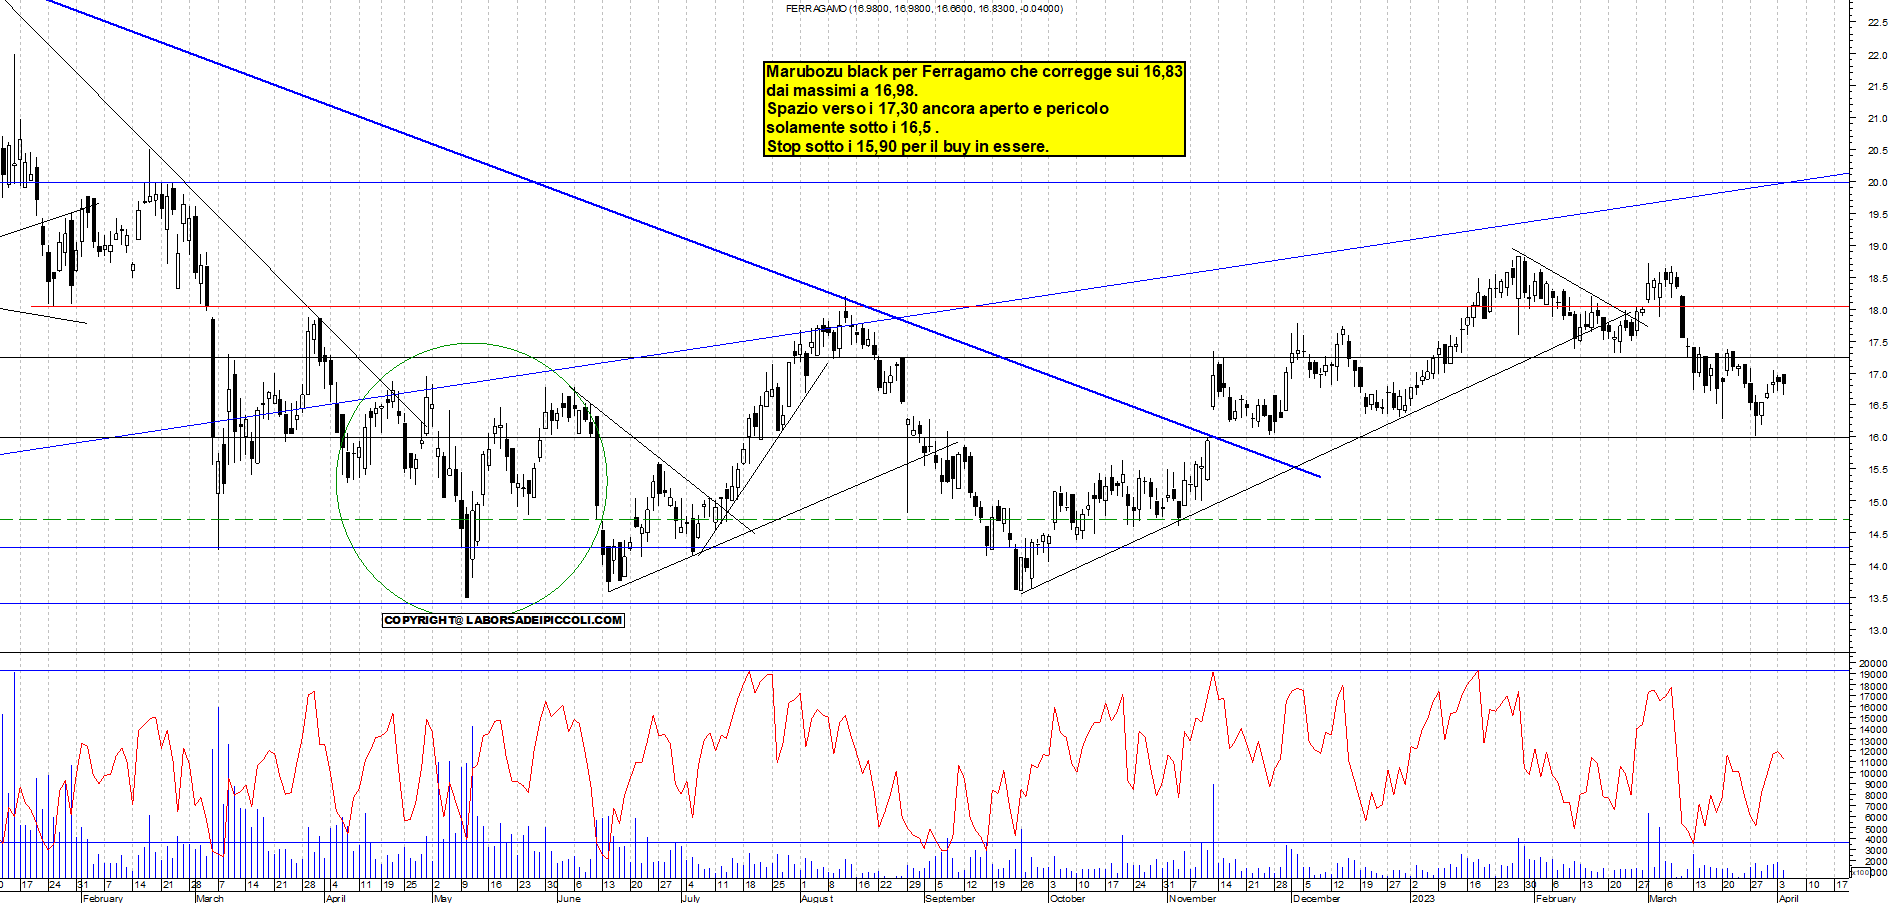This screenshot has width=1890, height=903.
Task: Click the 16.0 price axis label
Action: 1877,438
